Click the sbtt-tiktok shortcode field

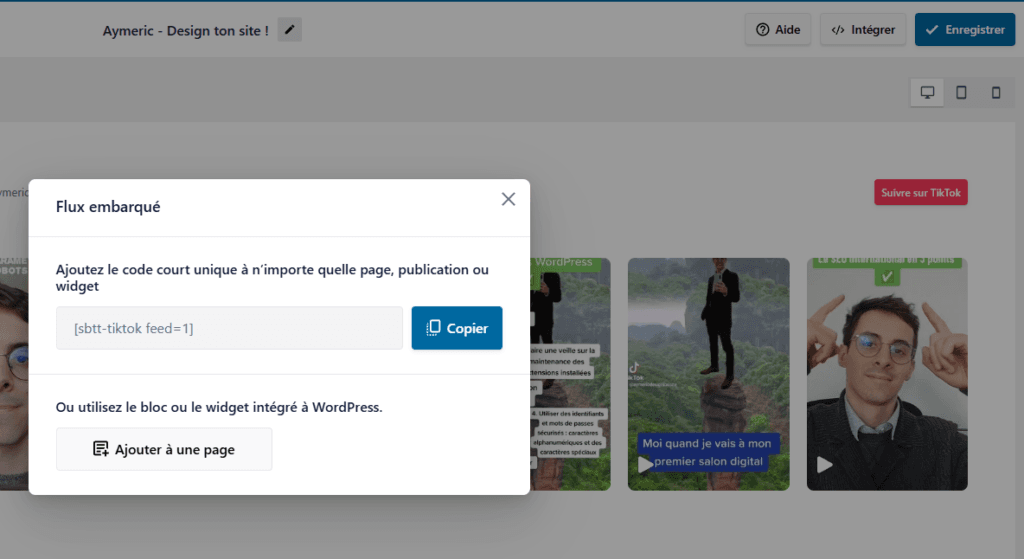click(x=229, y=328)
